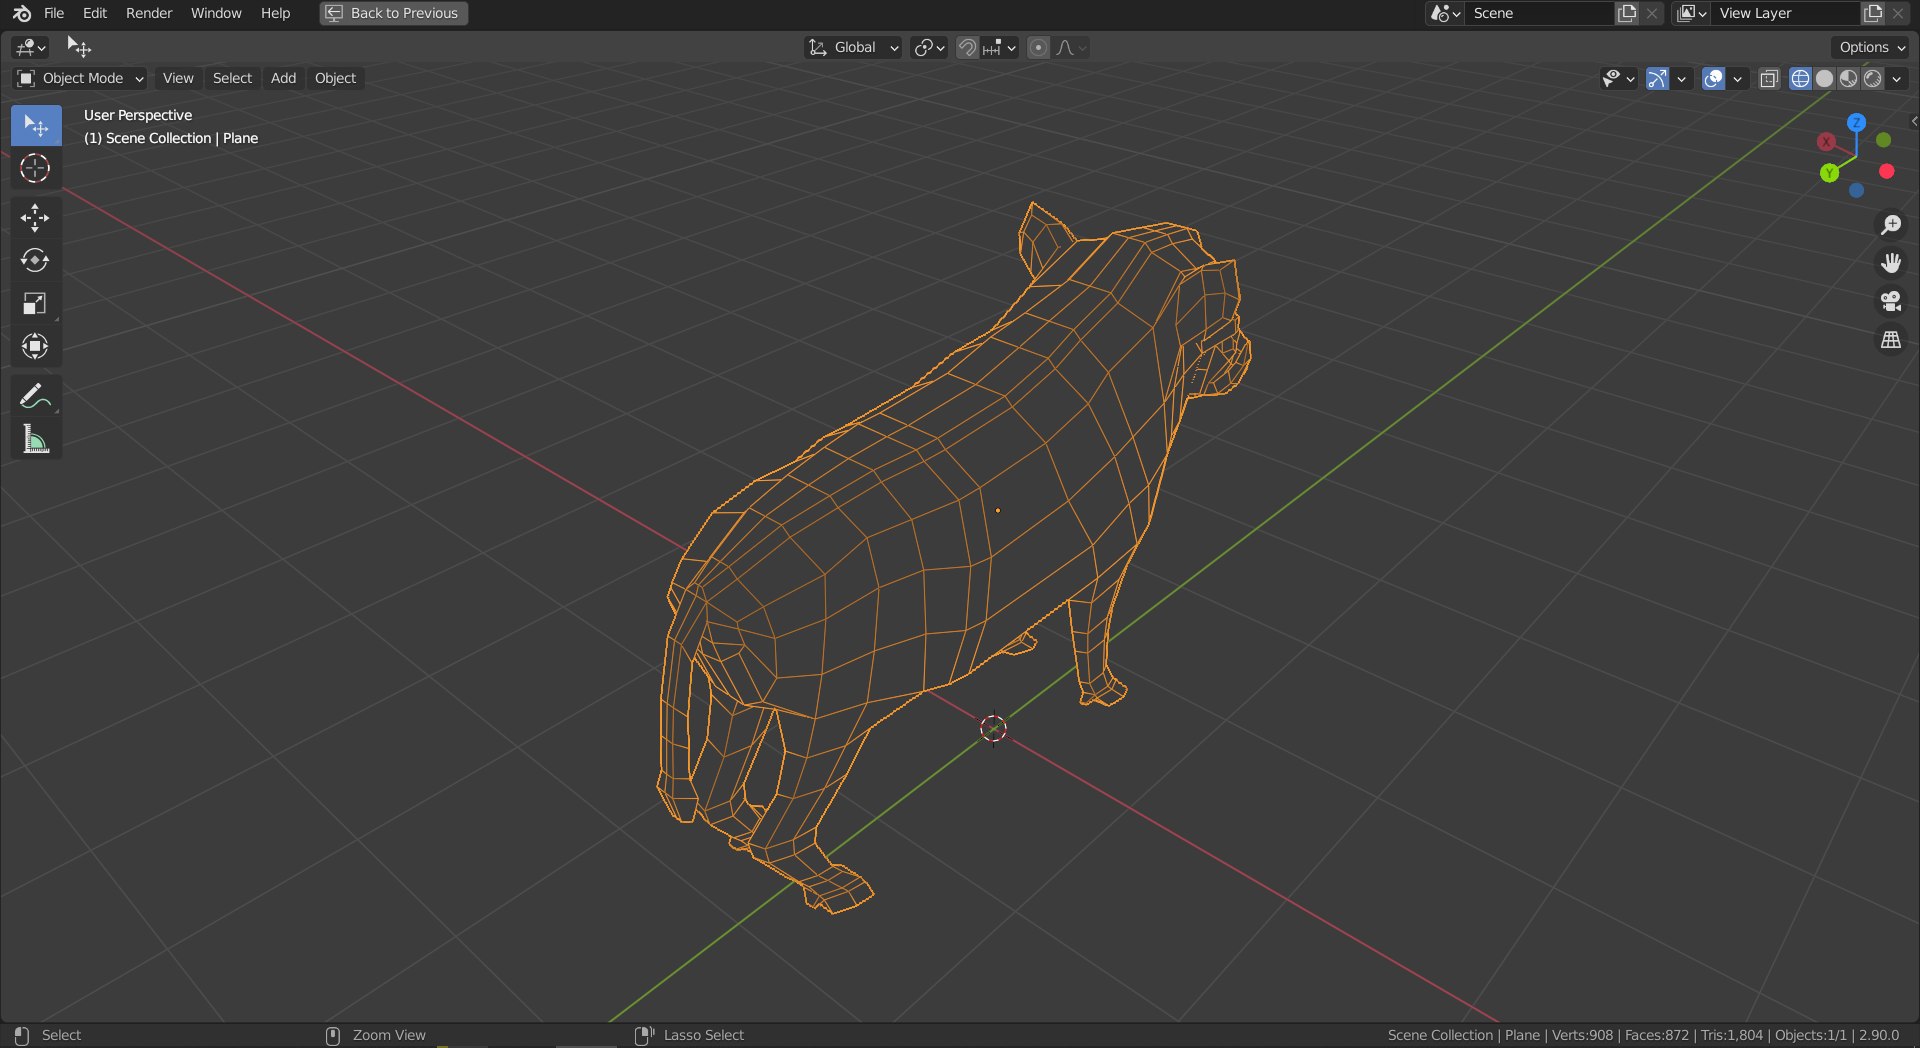Image resolution: width=1920 pixels, height=1048 pixels.
Task: Click the User Perspective label
Action: (x=138, y=115)
